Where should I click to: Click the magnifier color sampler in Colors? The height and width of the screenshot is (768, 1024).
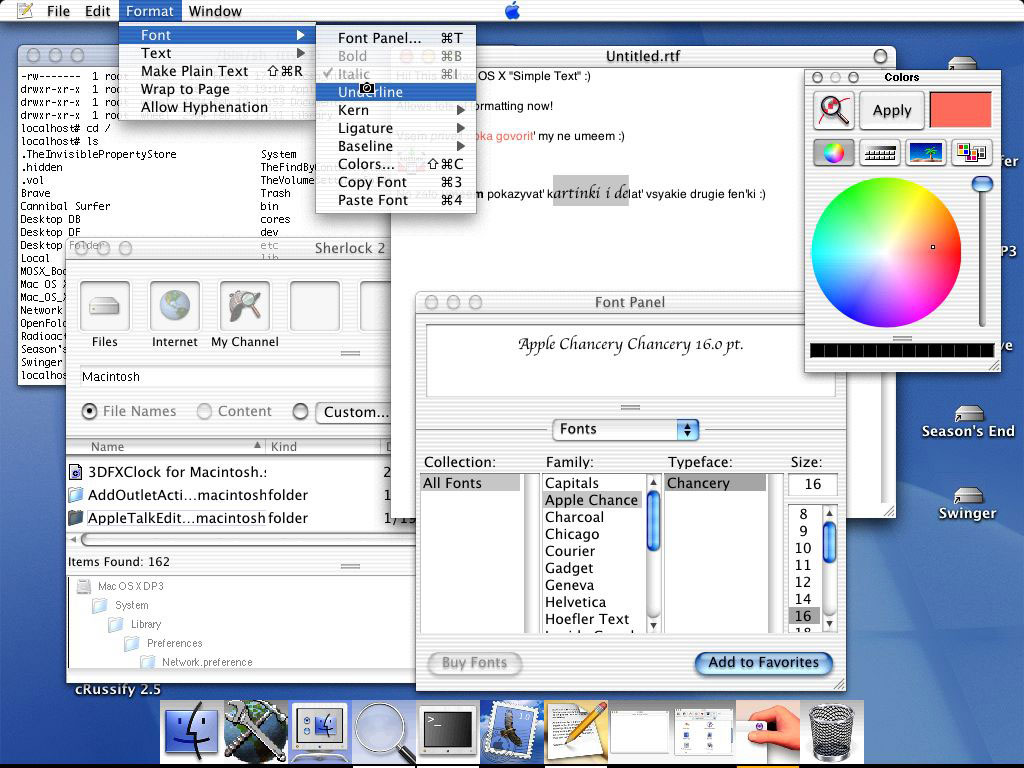(833, 110)
